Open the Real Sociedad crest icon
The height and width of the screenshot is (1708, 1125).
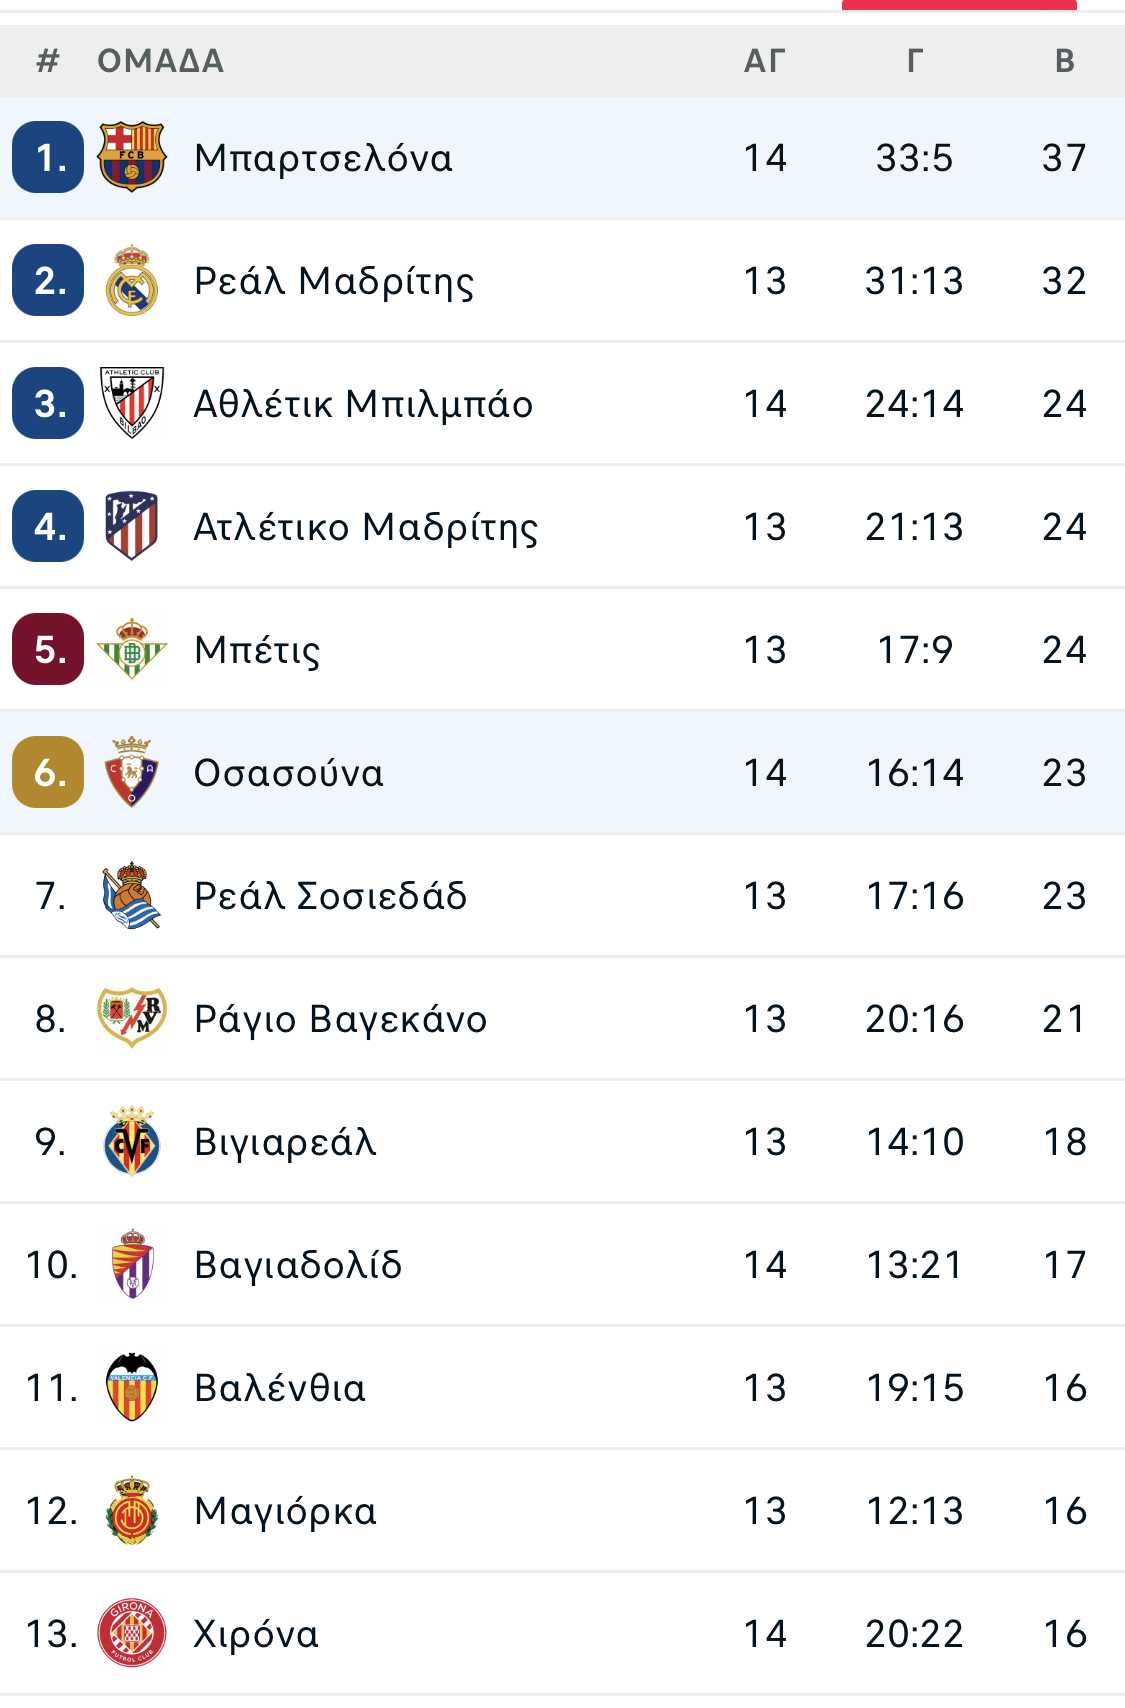[131, 895]
